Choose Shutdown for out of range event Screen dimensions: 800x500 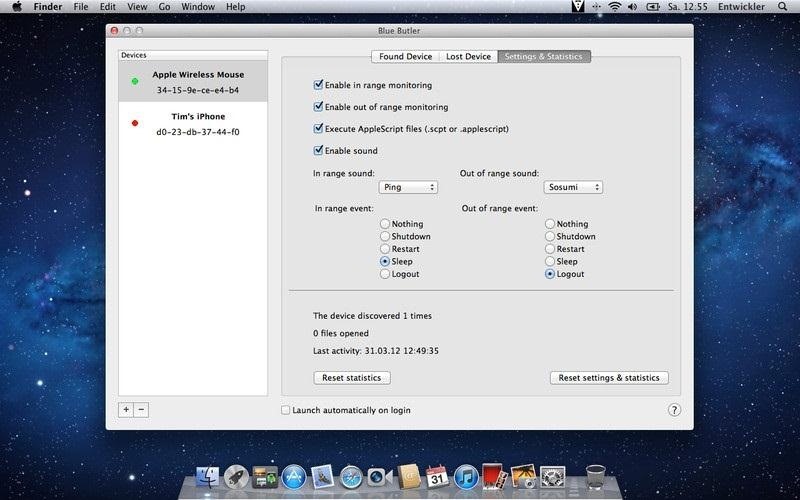click(x=549, y=236)
